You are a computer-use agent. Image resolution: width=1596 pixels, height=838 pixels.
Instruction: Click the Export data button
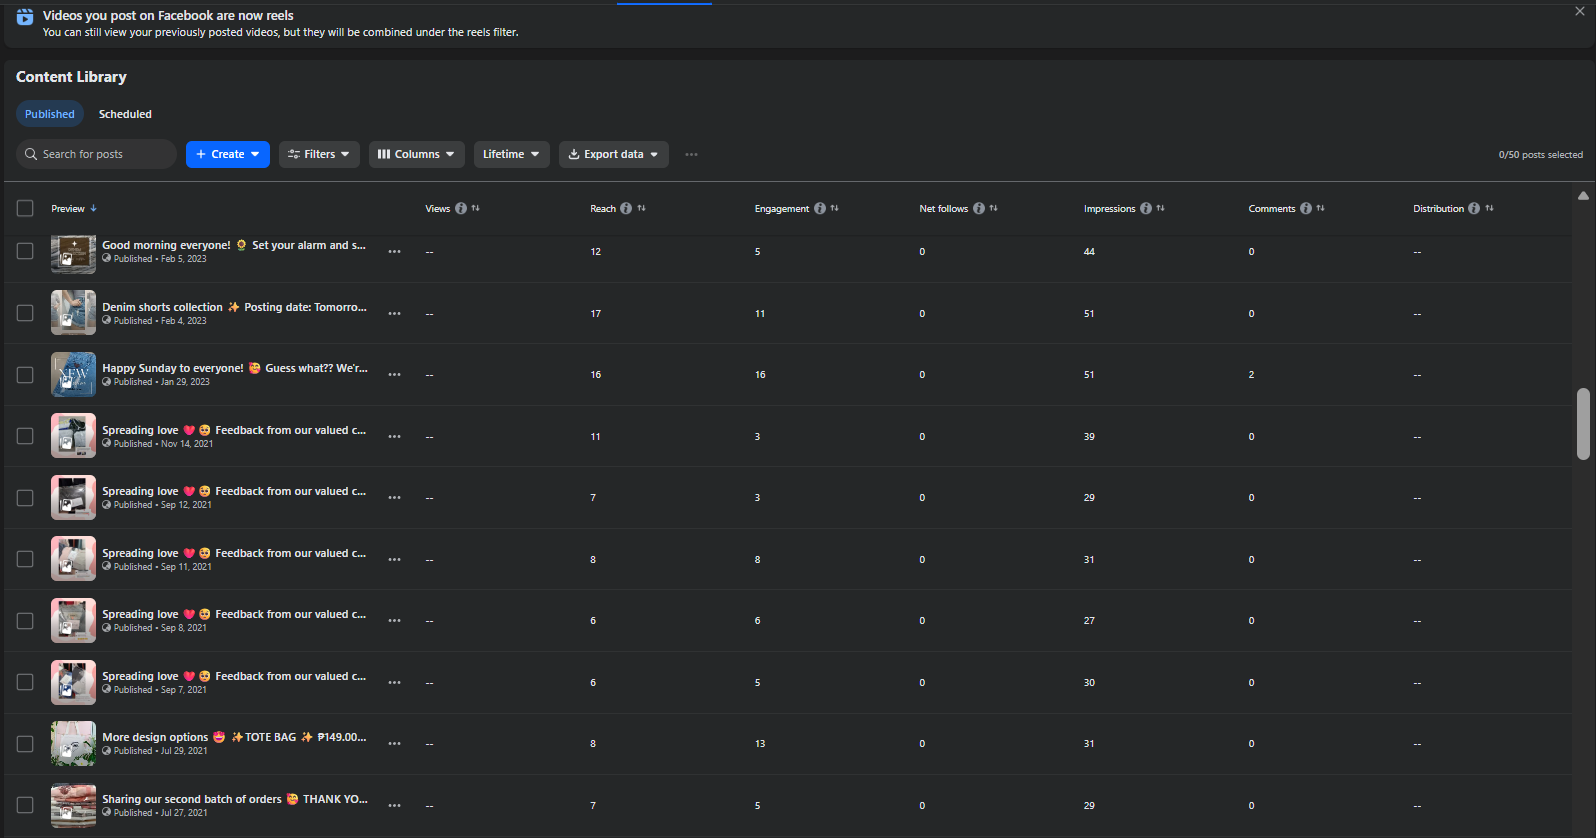613,155
